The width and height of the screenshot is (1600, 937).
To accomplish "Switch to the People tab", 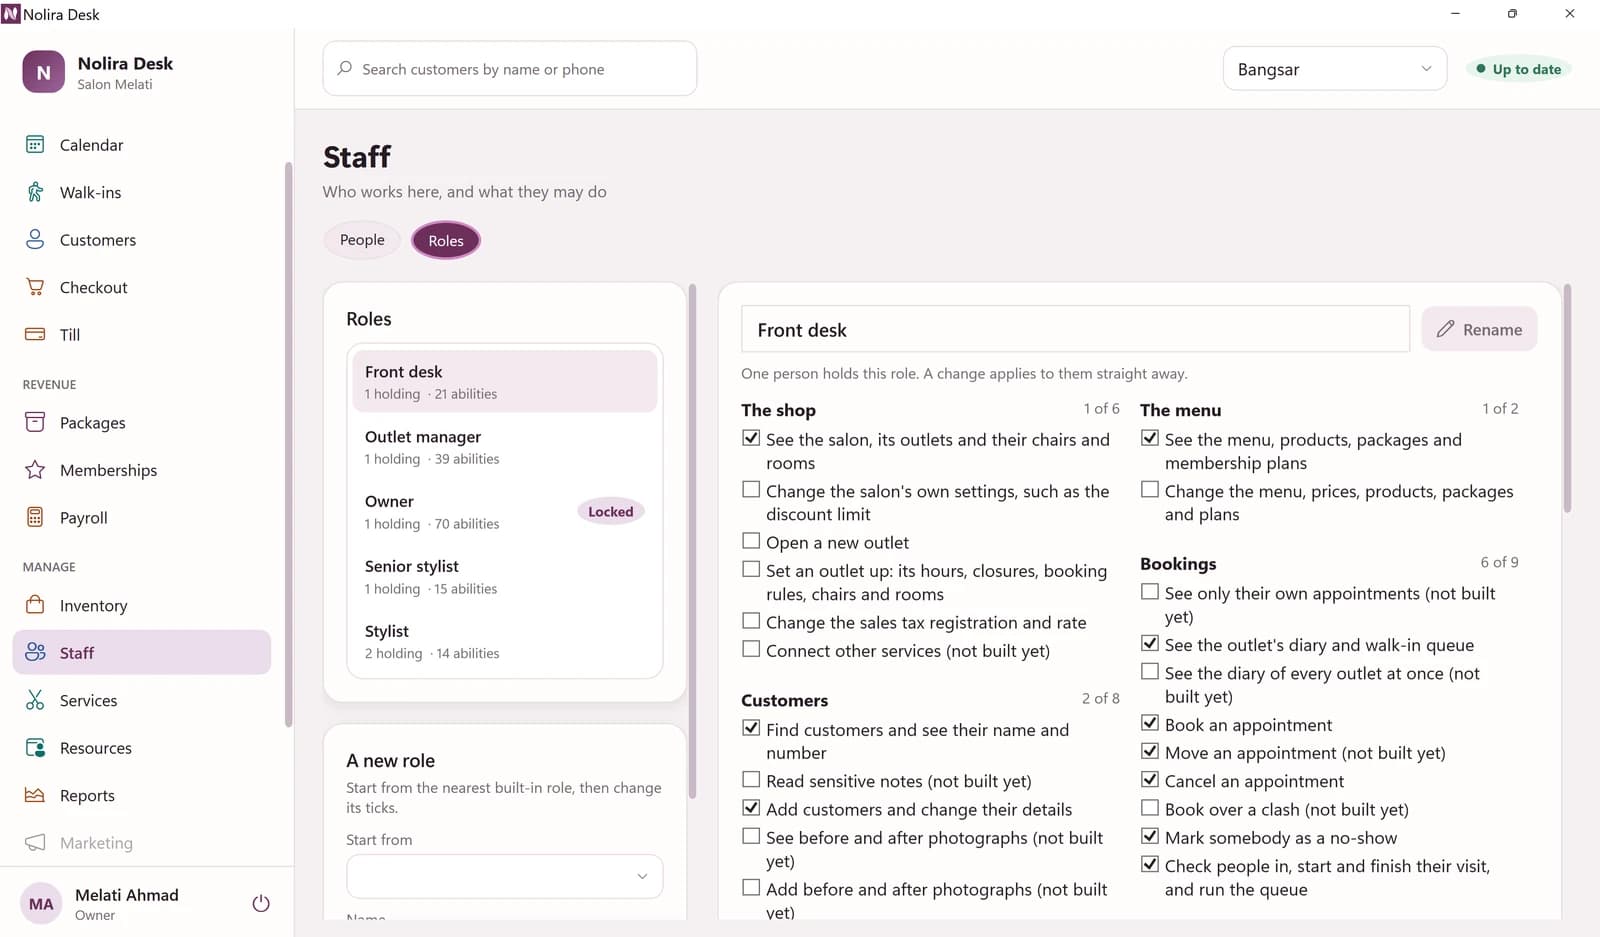I will point(362,240).
